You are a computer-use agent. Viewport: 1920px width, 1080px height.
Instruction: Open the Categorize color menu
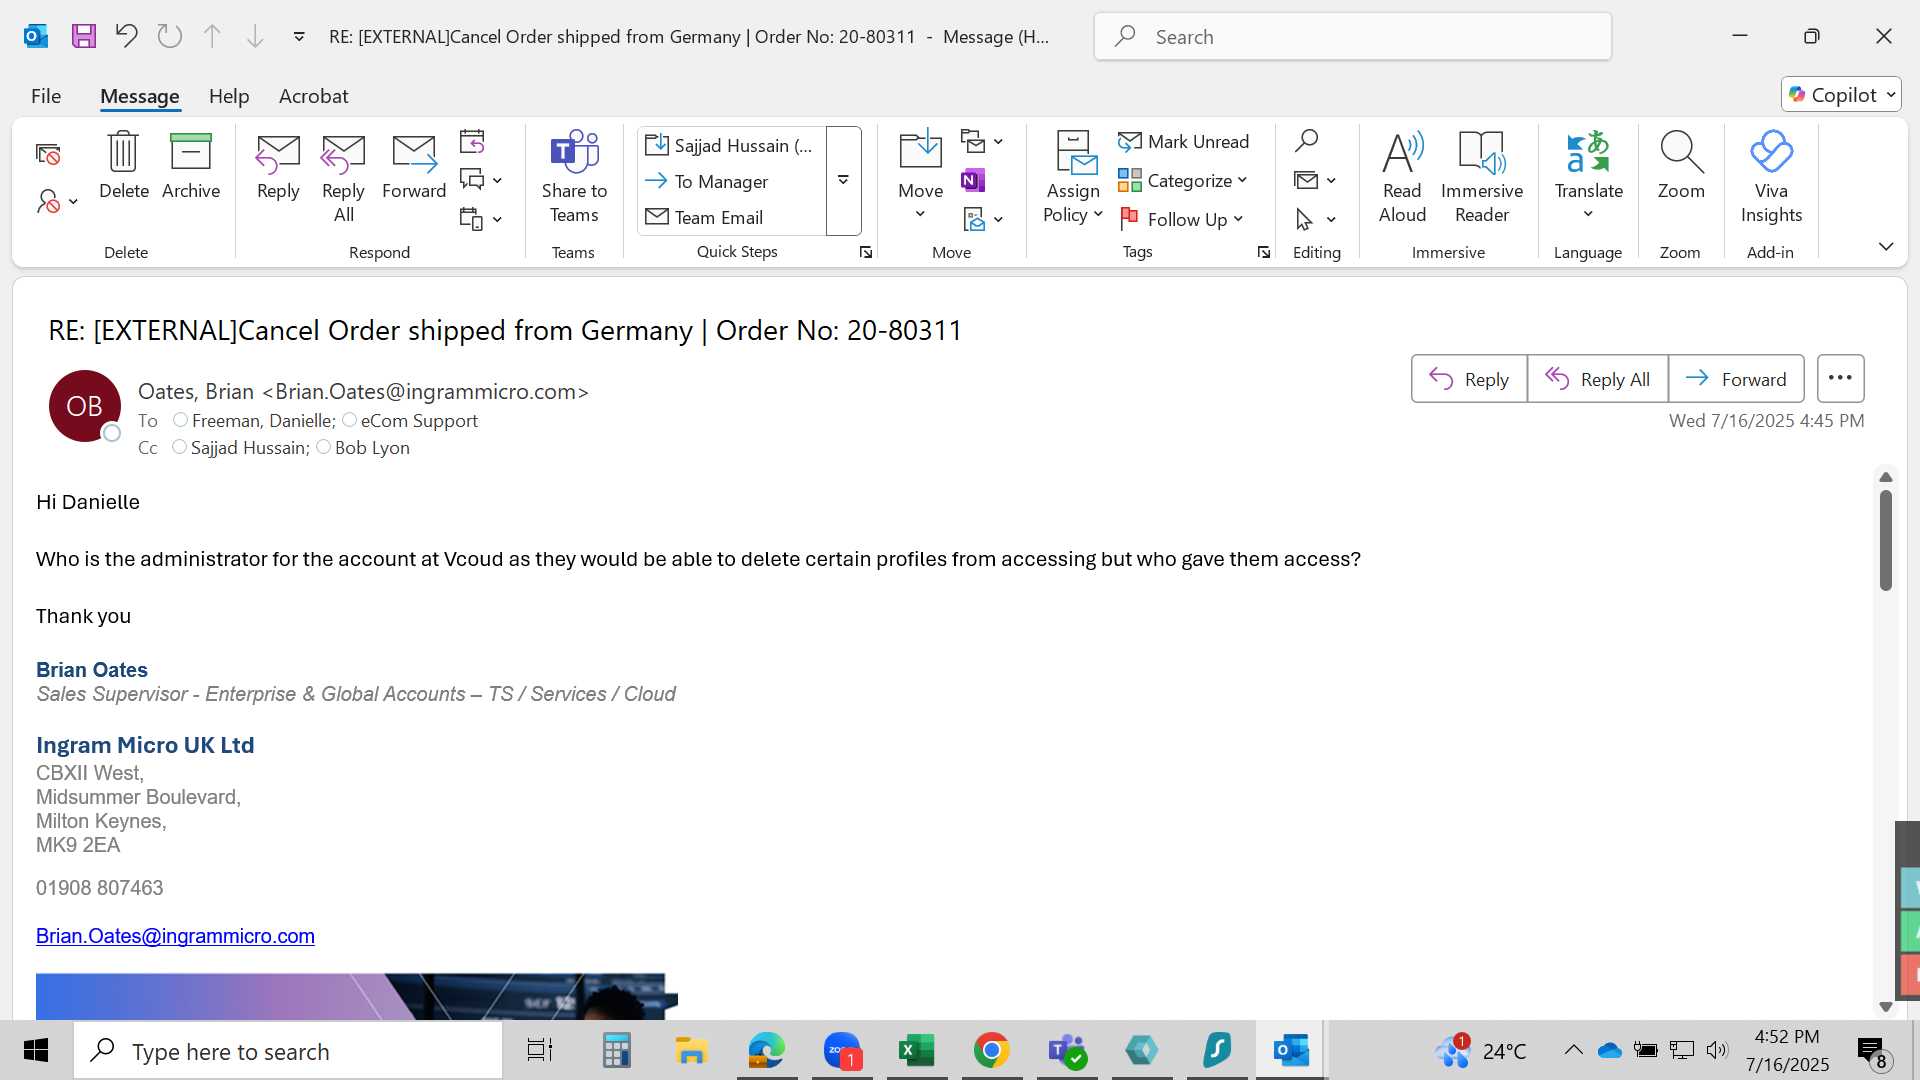(1183, 181)
